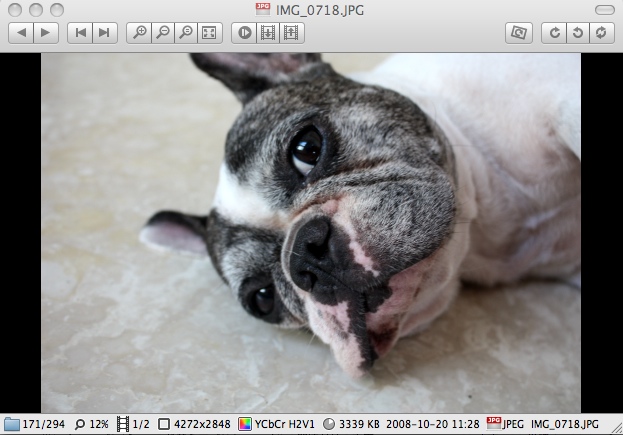The height and width of the screenshot is (435, 623).
Task: Set zoom to actual size
Action: click(186, 33)
